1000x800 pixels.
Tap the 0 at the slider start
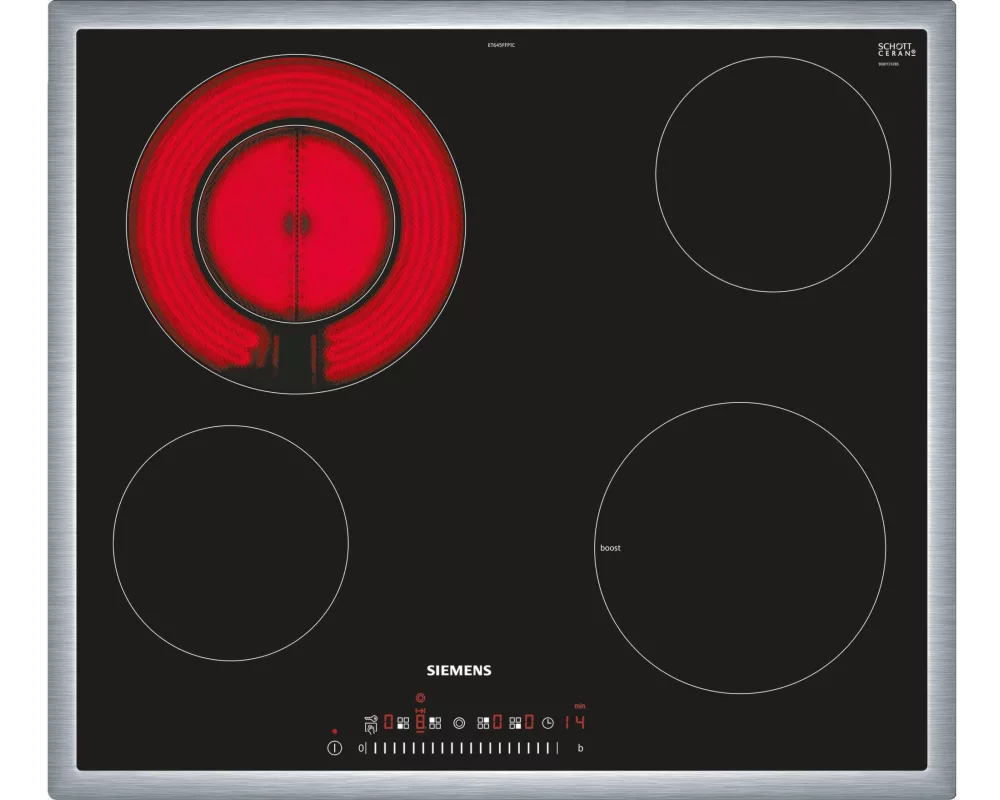click(360, 748)
